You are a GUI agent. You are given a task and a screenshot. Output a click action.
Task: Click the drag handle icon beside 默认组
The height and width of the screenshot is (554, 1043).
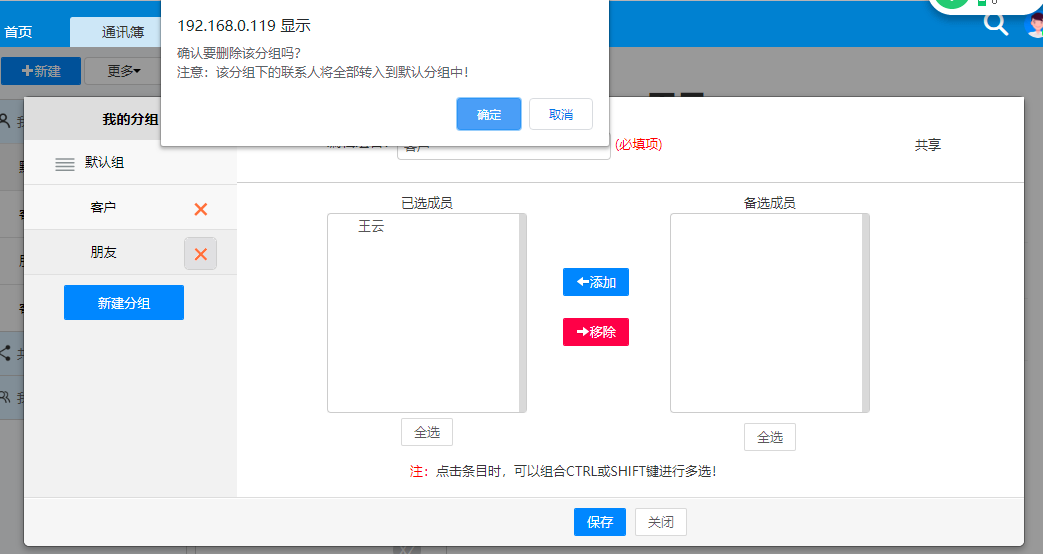[x=65, y=164]
